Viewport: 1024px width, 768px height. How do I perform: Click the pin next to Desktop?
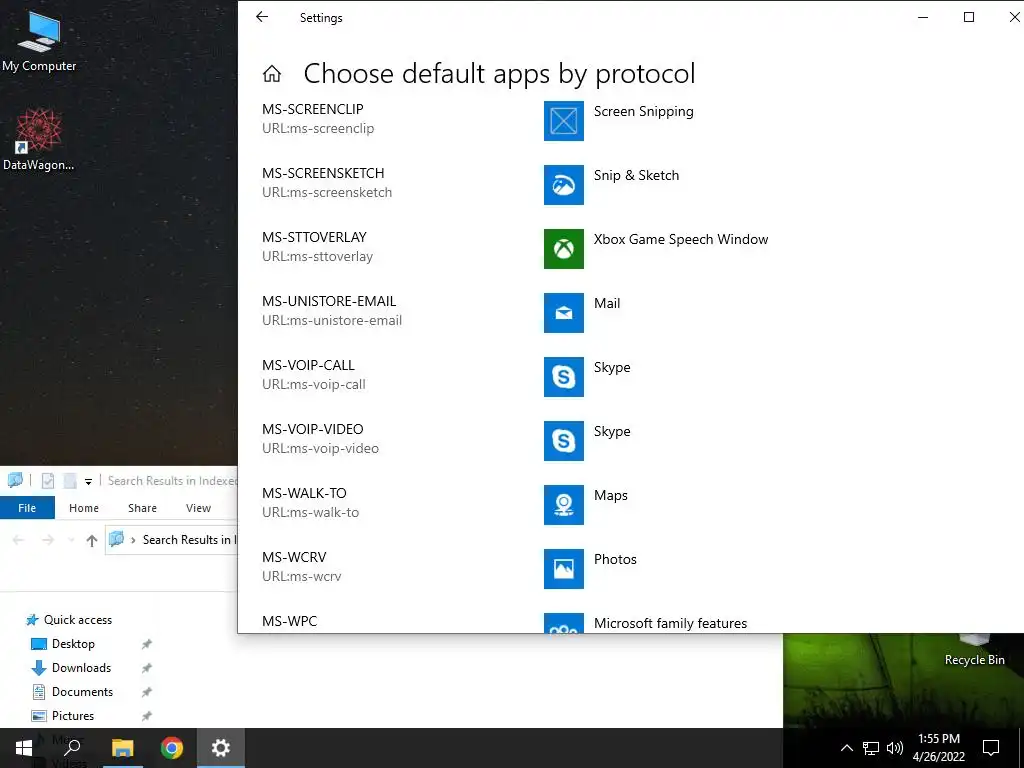146,645
